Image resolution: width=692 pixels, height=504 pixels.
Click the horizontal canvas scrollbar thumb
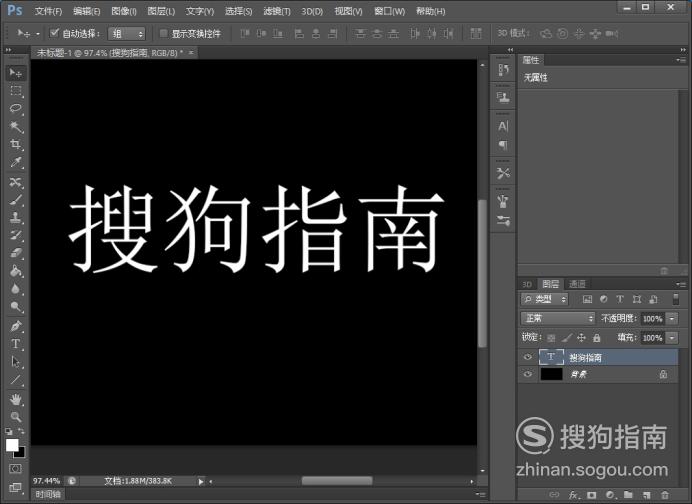pyautogui.click(x=337, y=481)
